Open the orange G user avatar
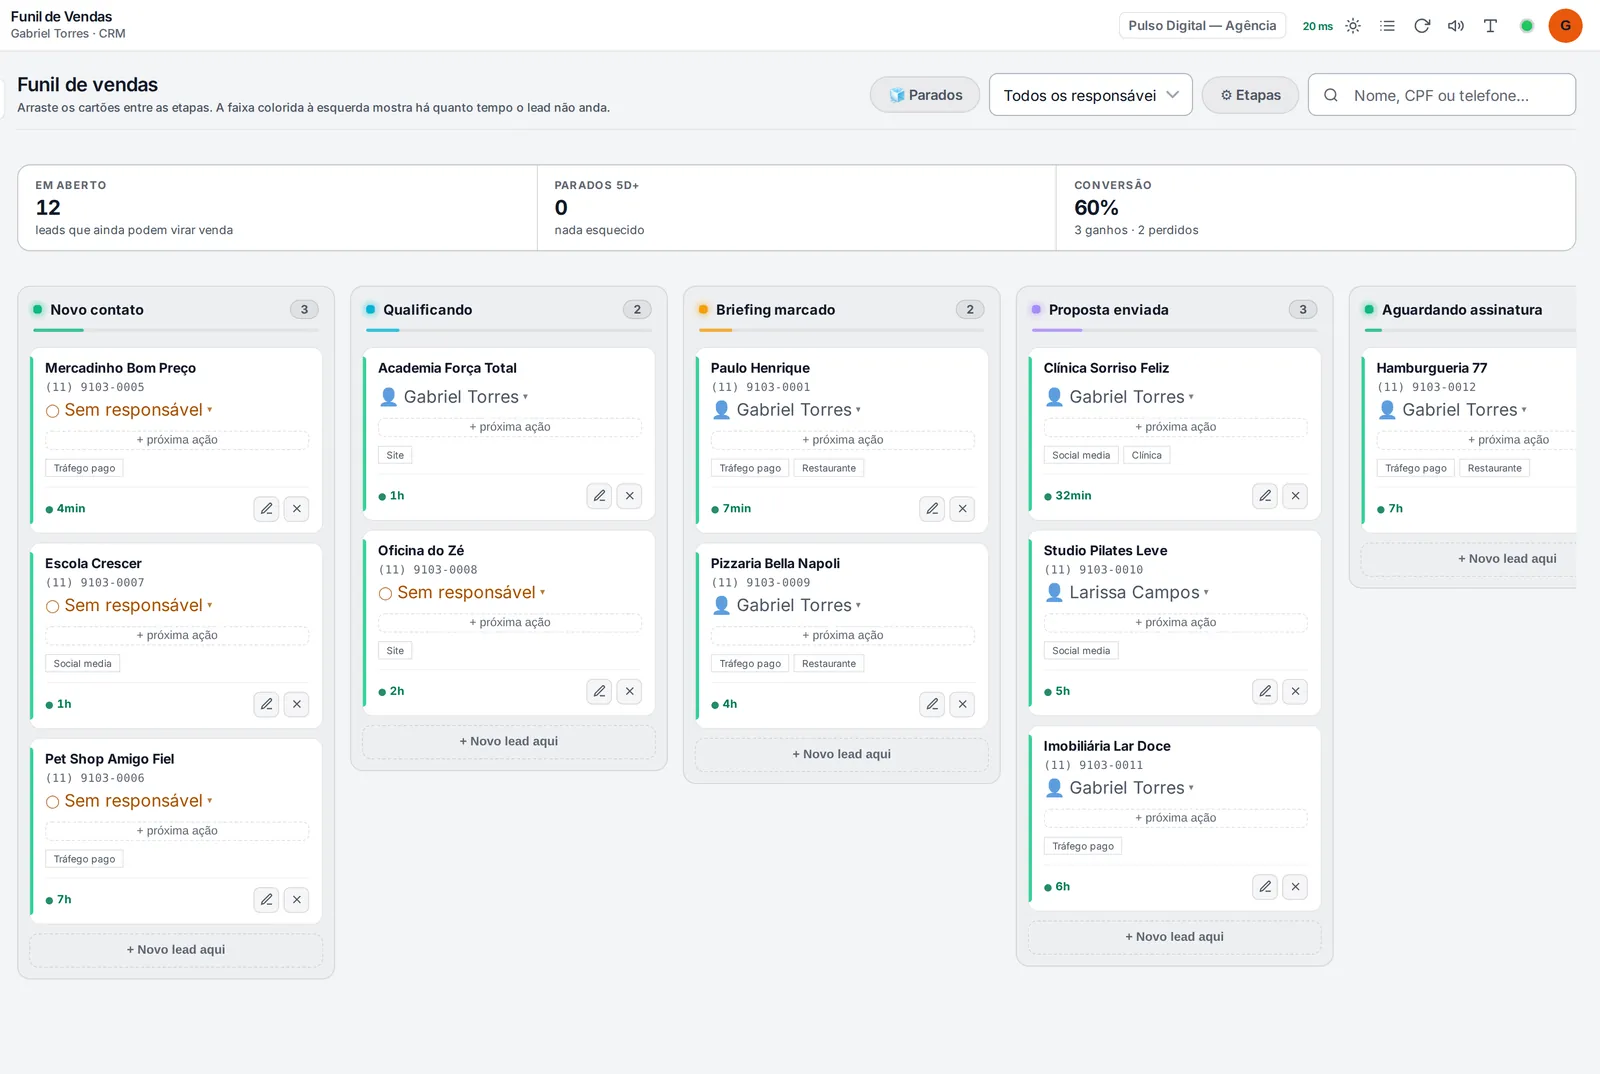1600x1074 pixels. coord(1565,26)
